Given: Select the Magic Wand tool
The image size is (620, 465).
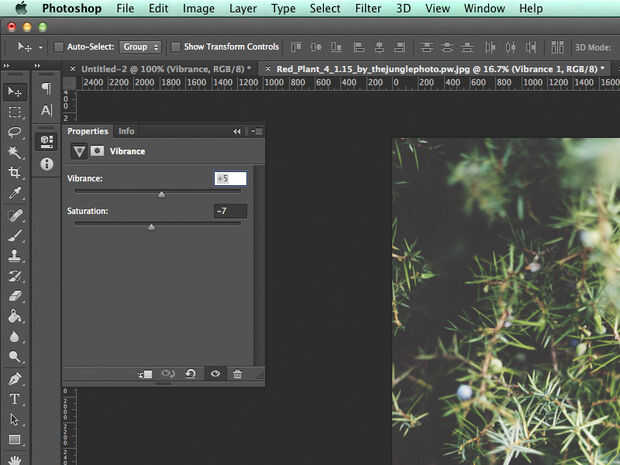Looking at the screenshot, I should pyautogui.click(x=15, y=152).
